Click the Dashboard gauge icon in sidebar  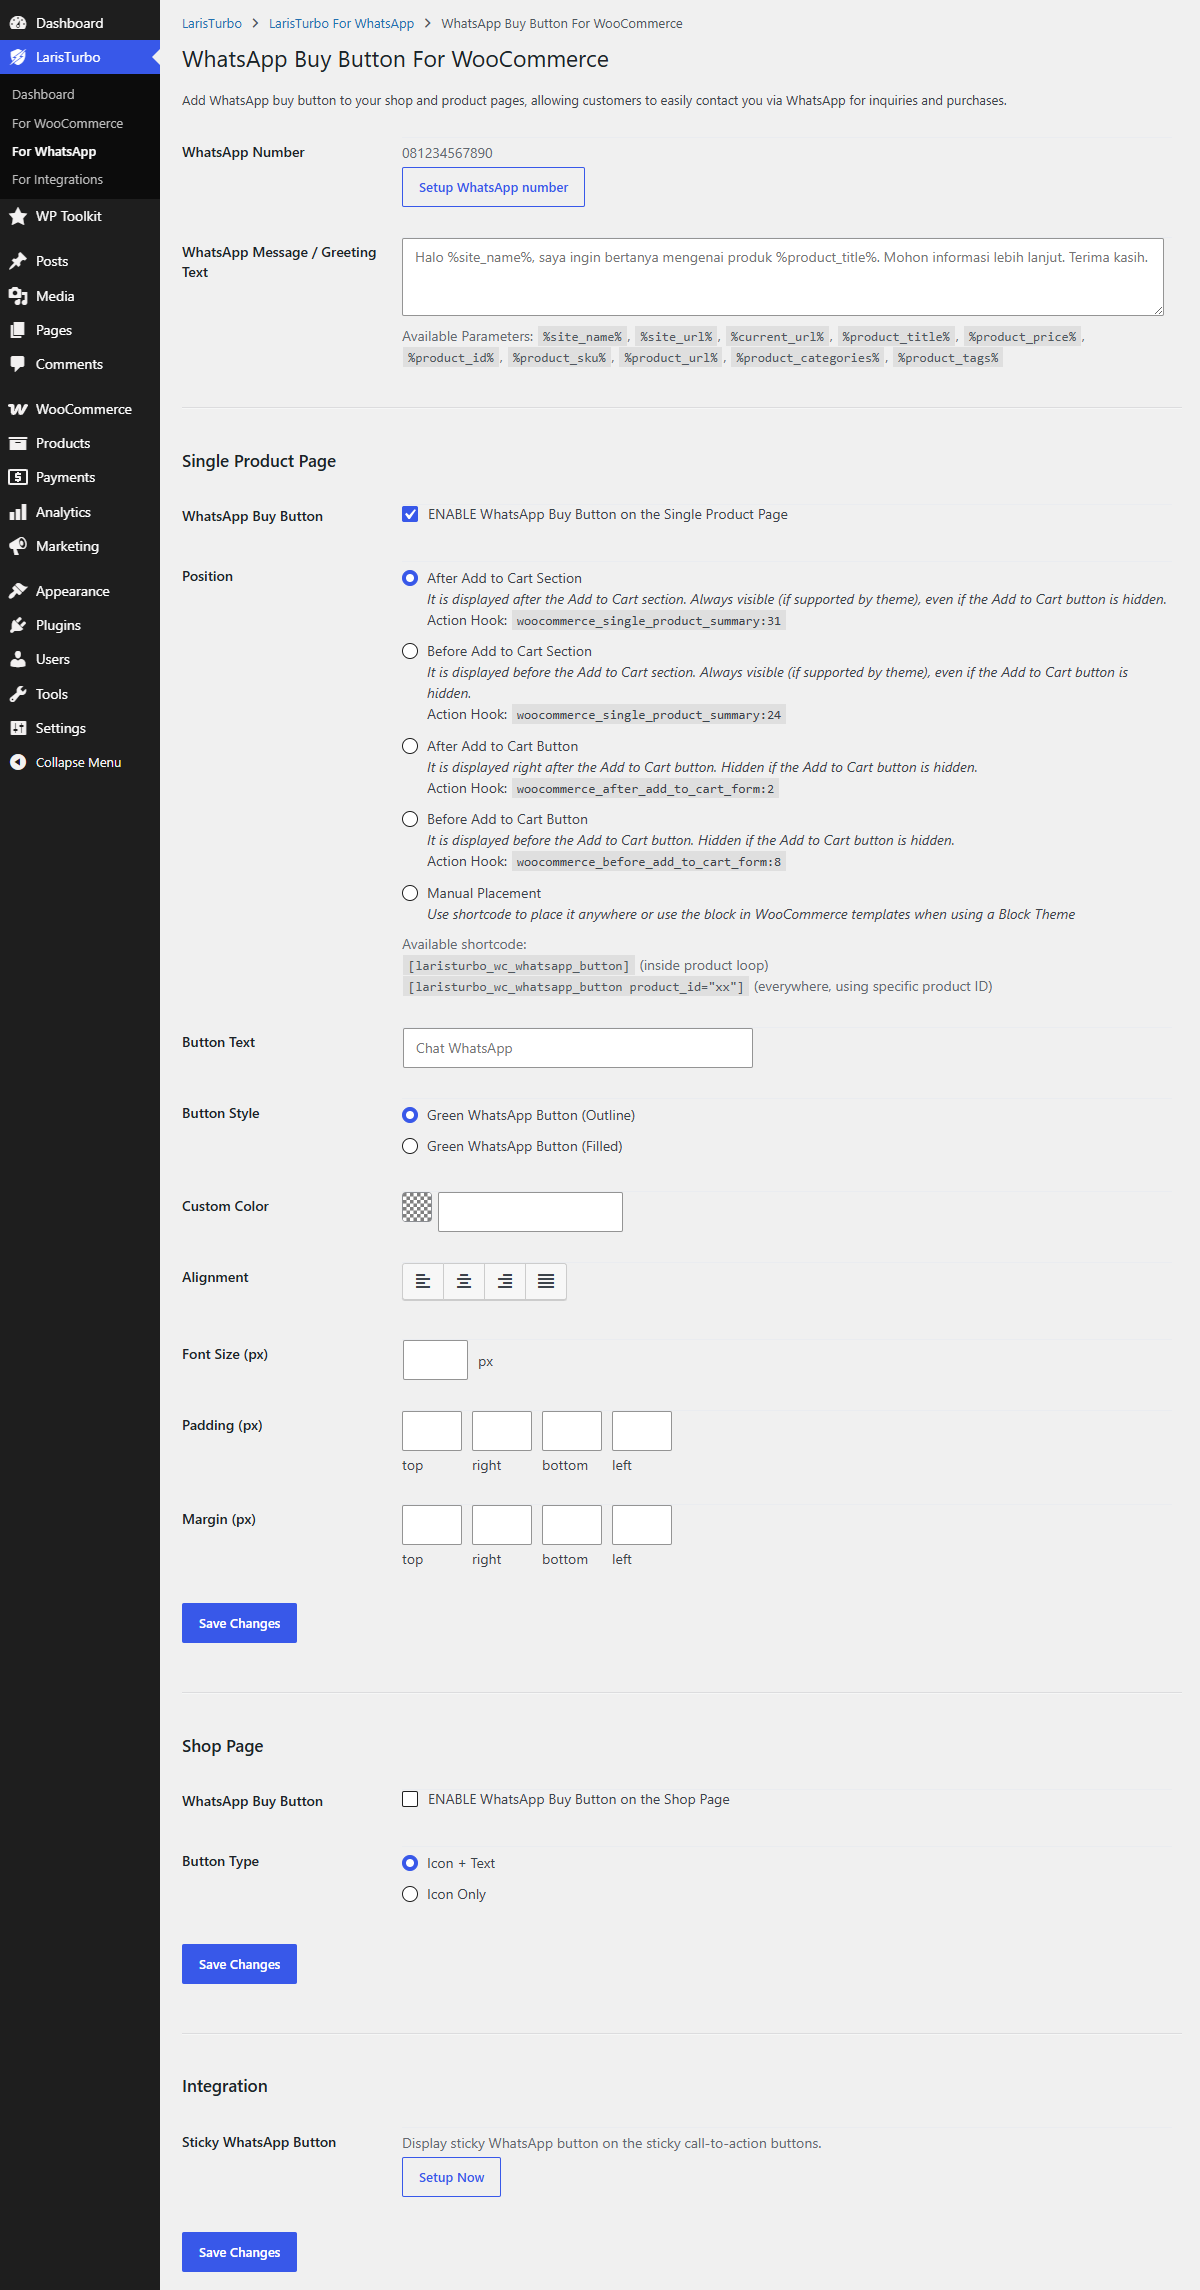click(18, 23)
